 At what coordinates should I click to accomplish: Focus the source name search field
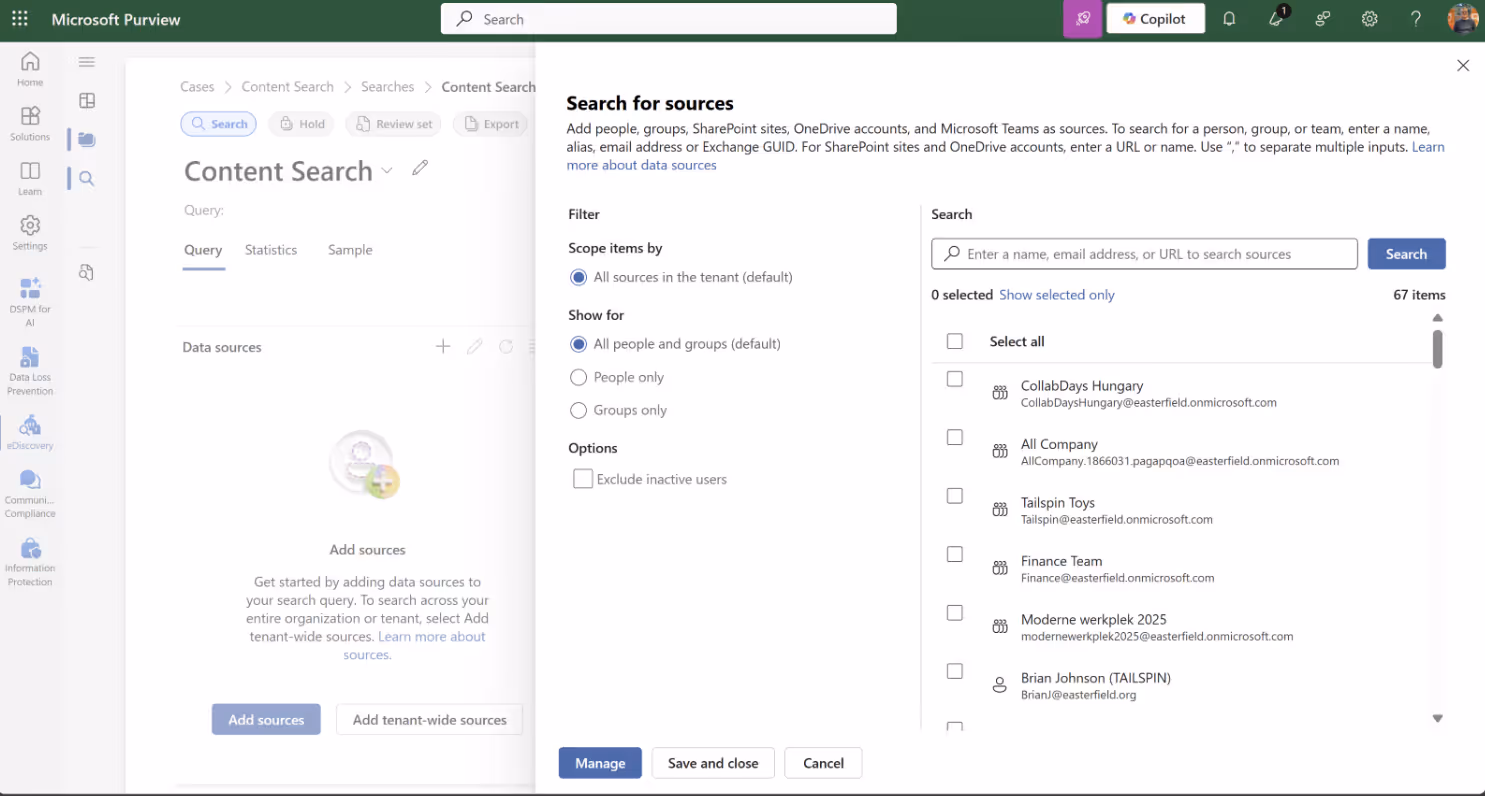(1144, 254)
